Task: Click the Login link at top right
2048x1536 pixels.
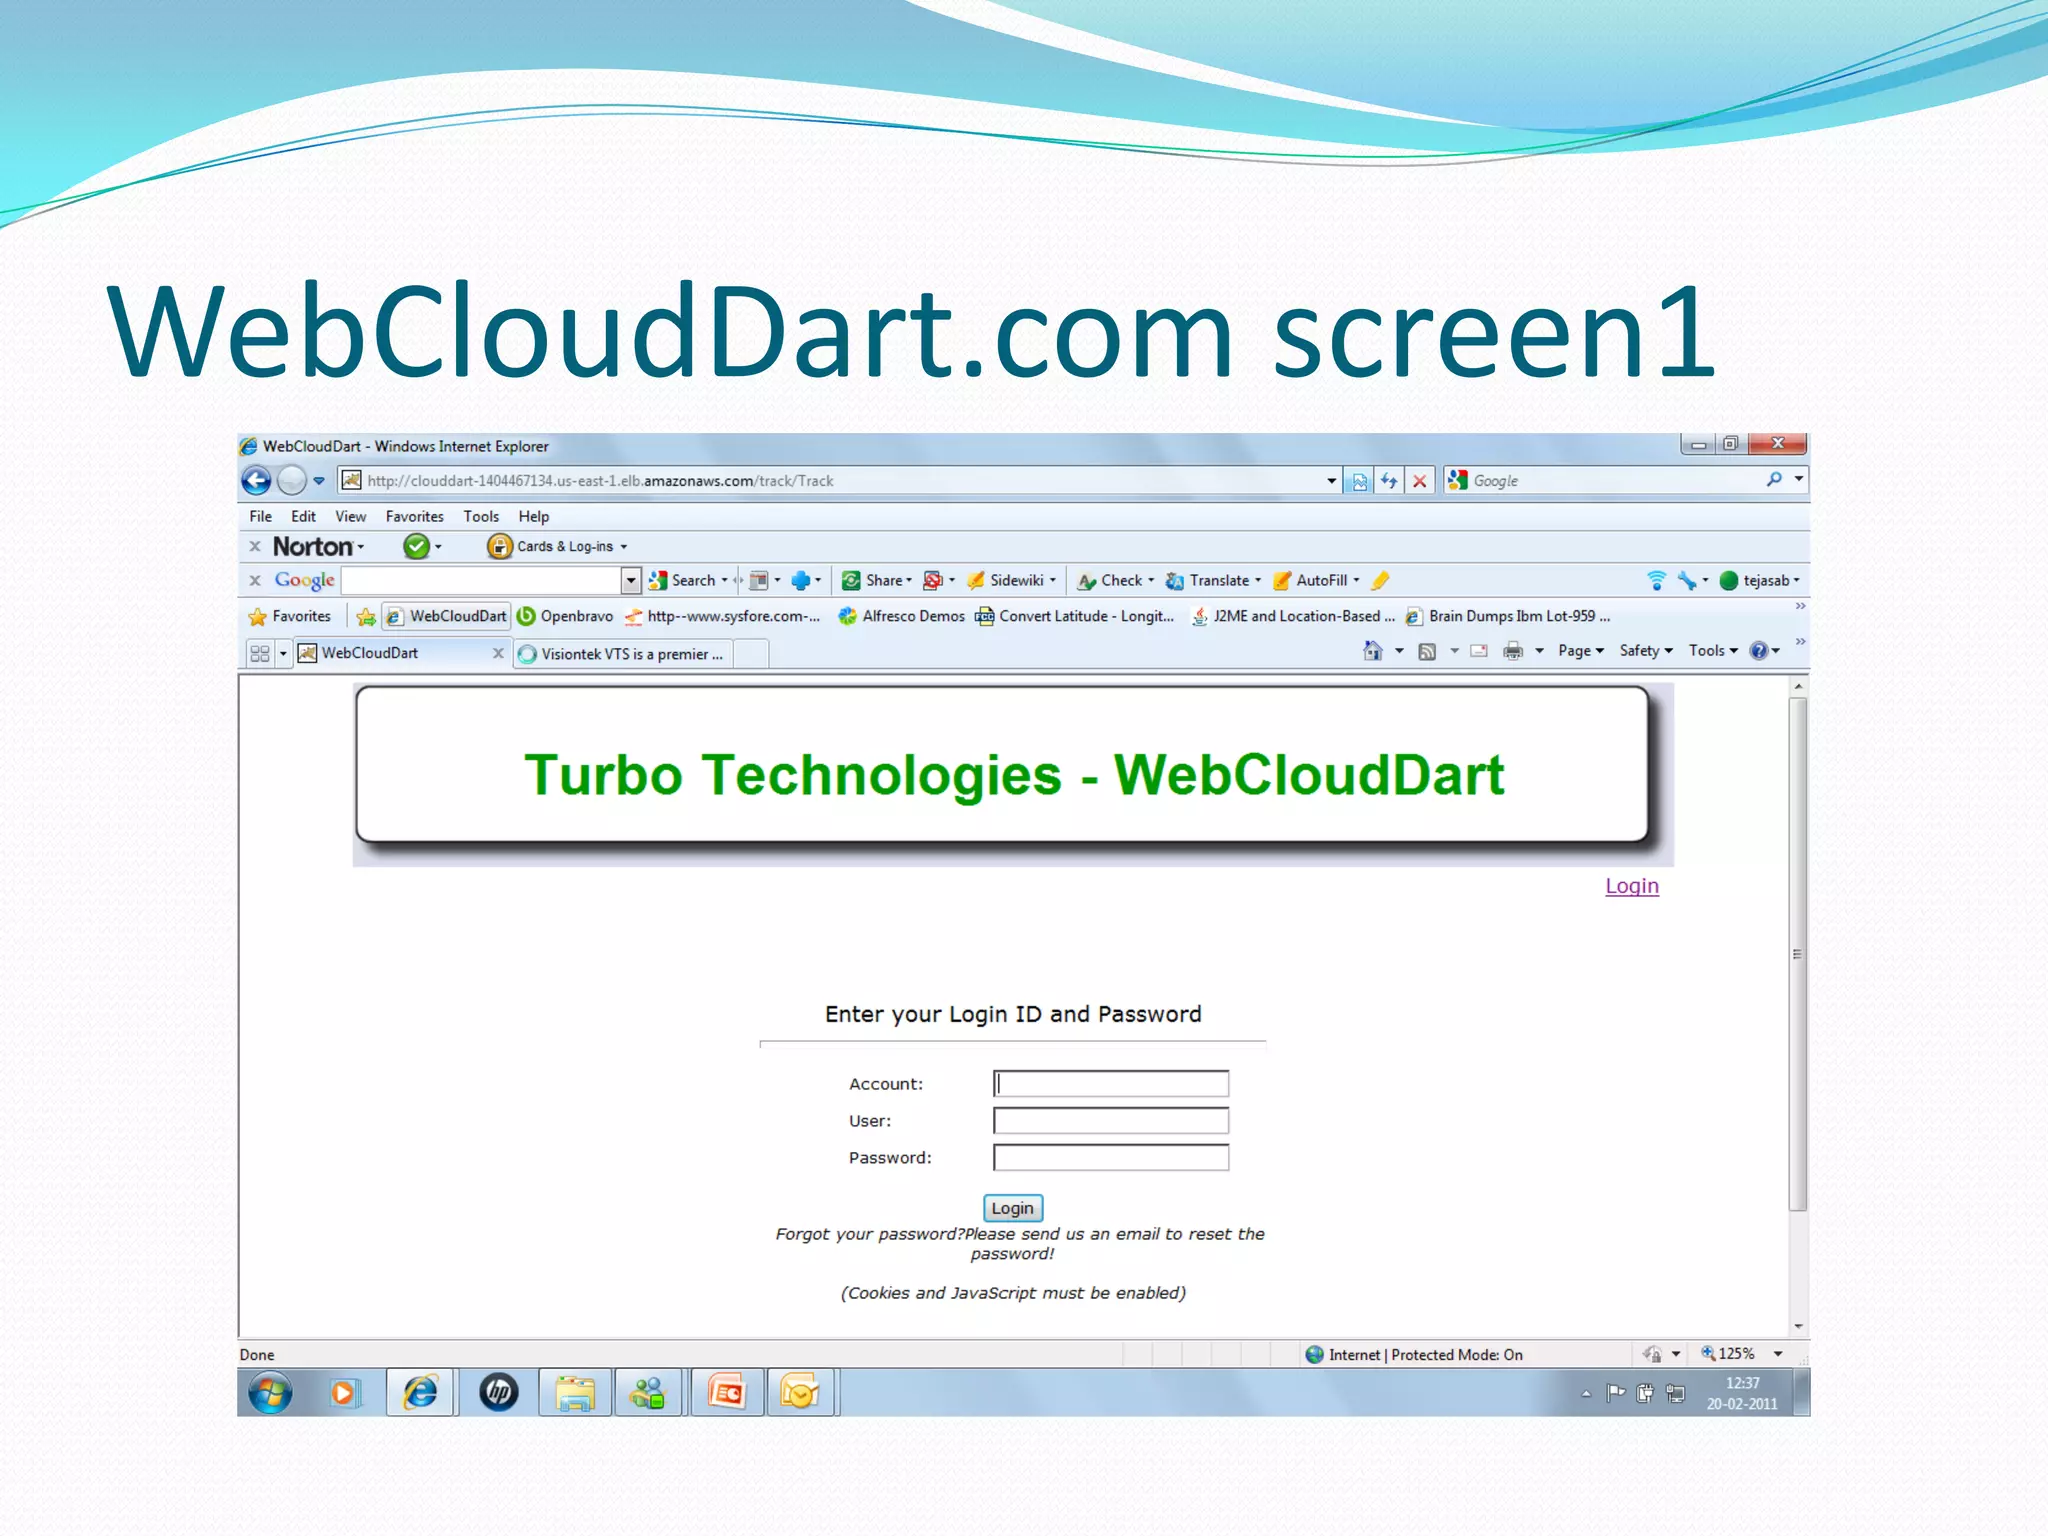Action: 1632,886
